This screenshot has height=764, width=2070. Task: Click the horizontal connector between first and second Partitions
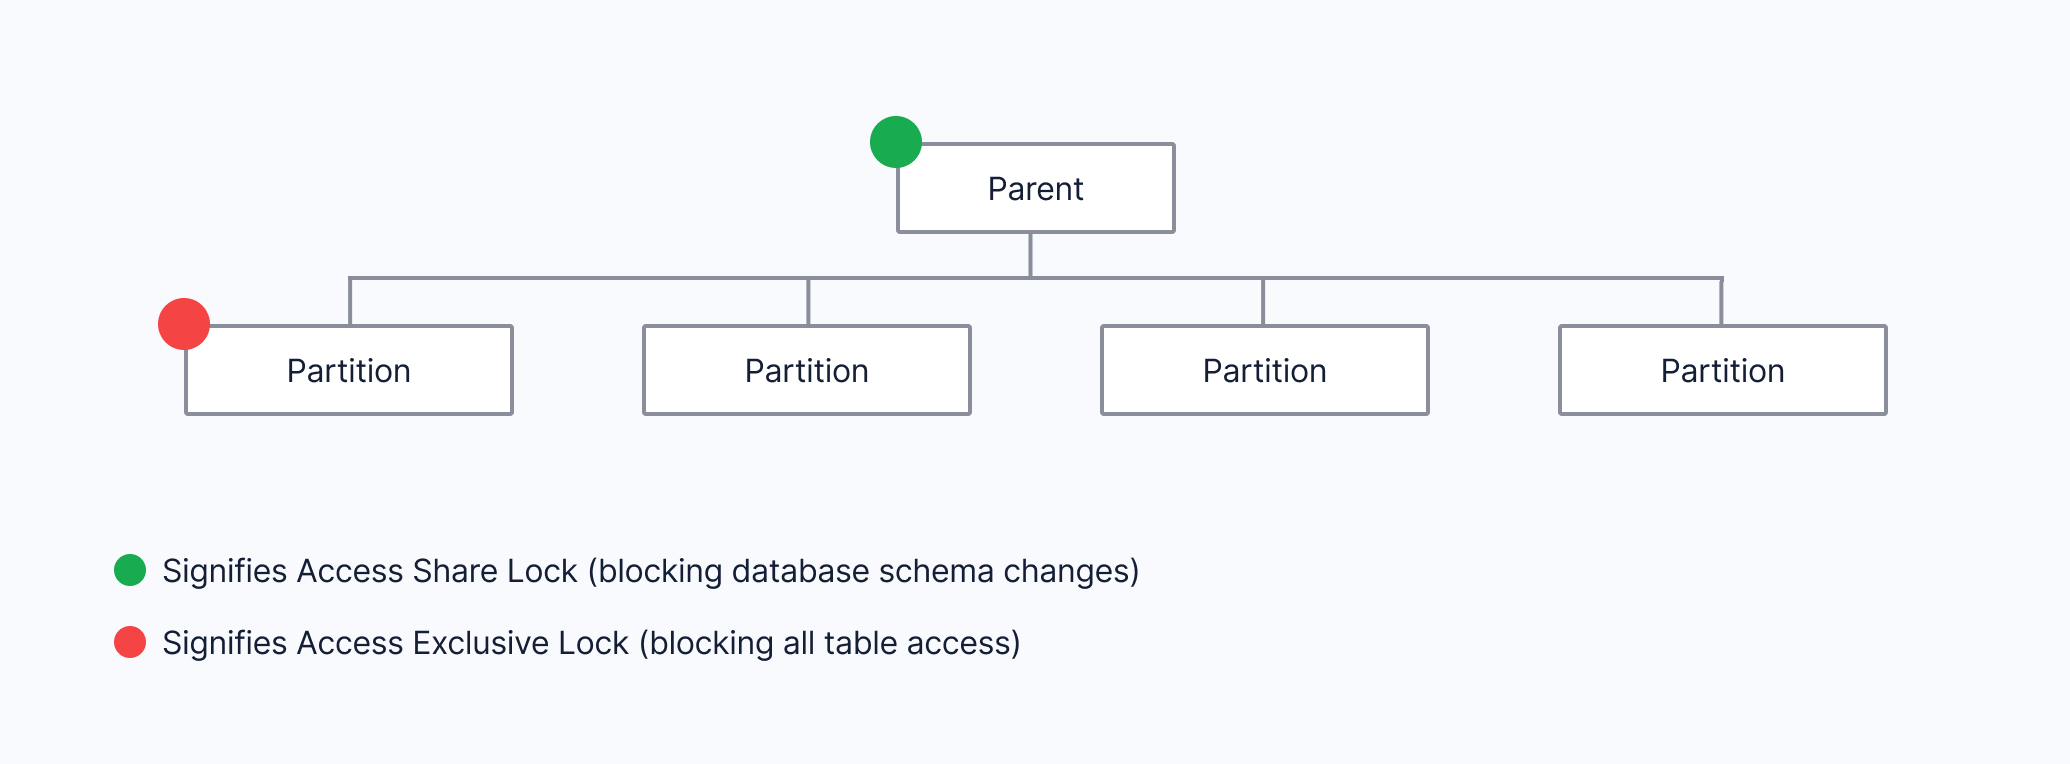click(x=580, y=278)
